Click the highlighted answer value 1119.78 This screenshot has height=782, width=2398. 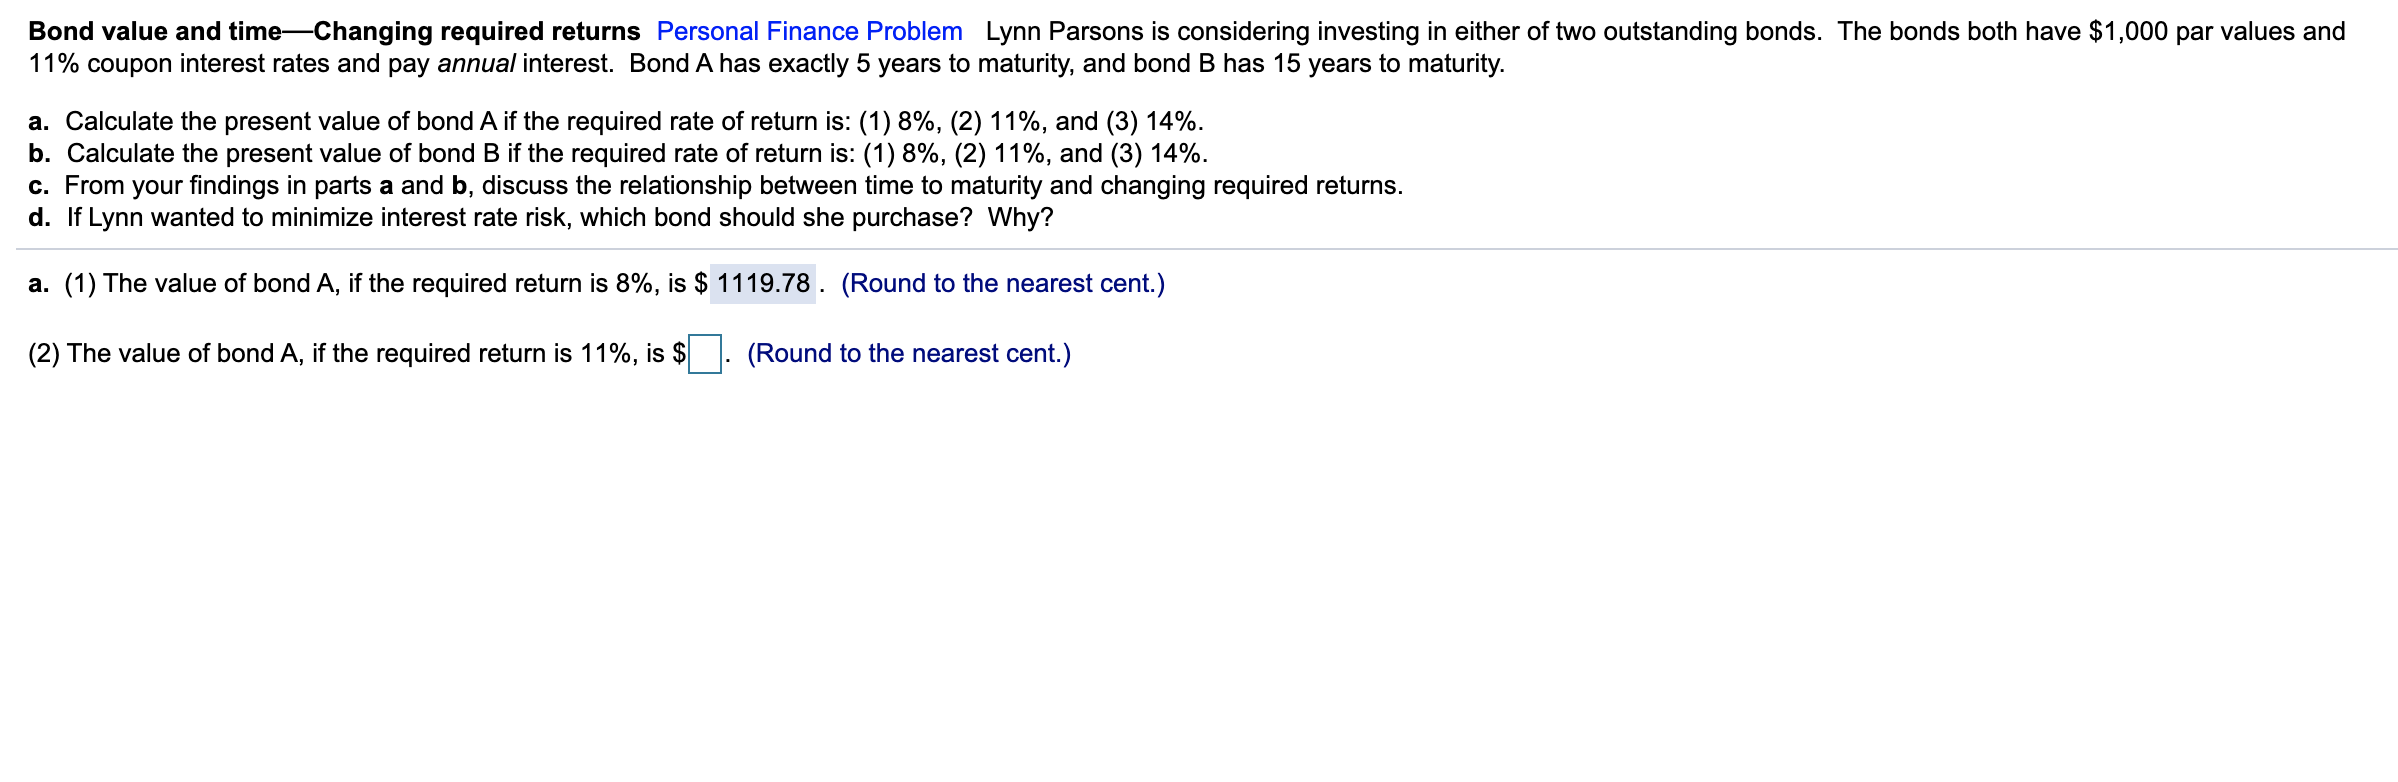coord(763,283)
